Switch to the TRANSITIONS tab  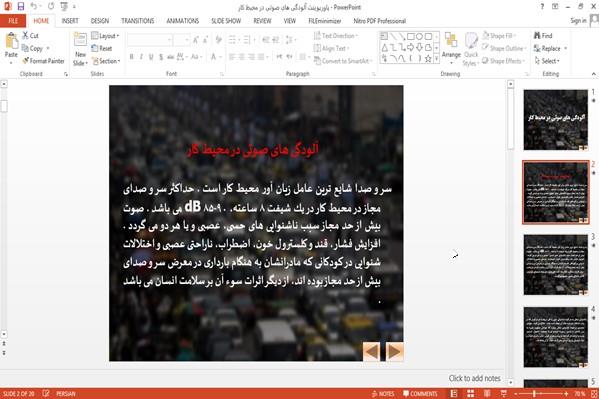click(x=138, y=21)
